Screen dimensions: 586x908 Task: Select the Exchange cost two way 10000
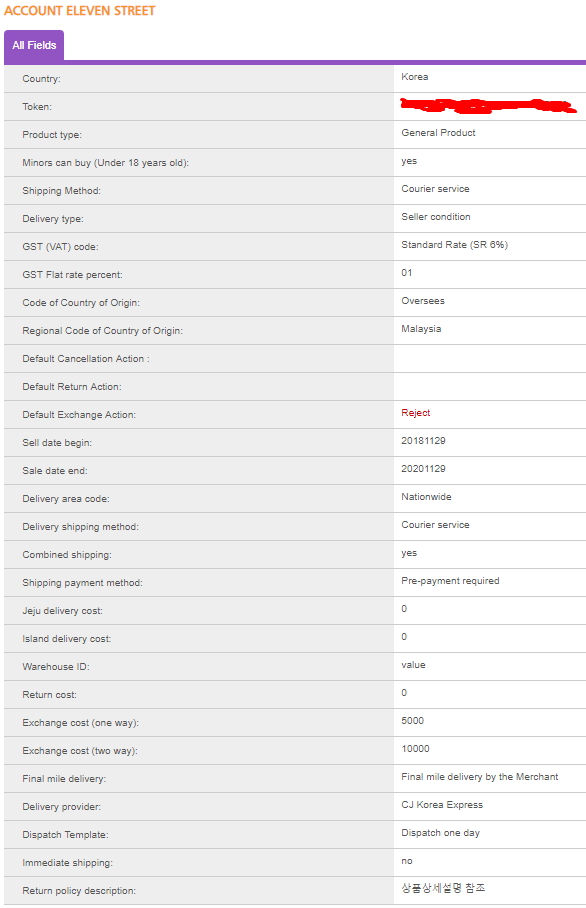(415, 749)
